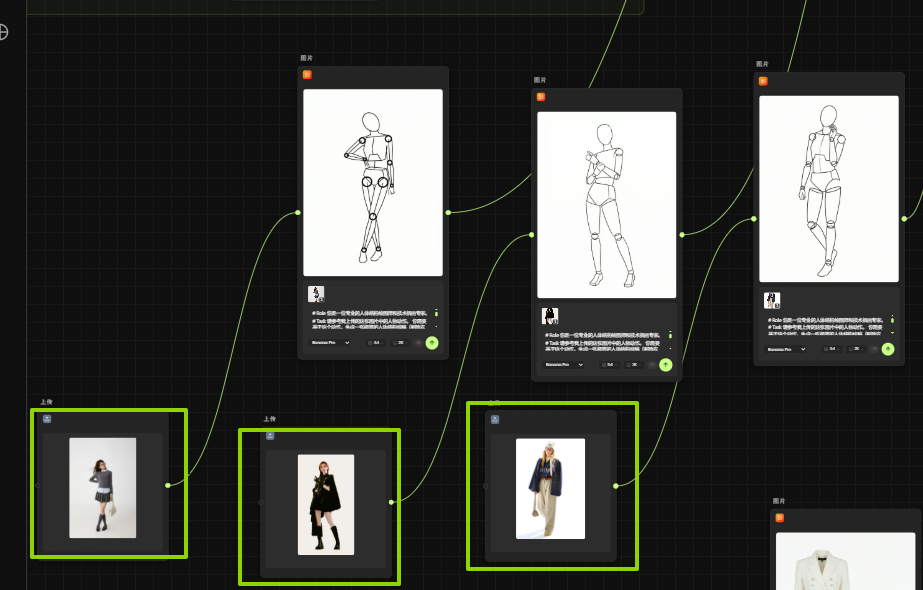The height and width of the screenshot is (590, 923).
Task: Toggle the gray switch in third sketch node
Action: pos(875,349)
